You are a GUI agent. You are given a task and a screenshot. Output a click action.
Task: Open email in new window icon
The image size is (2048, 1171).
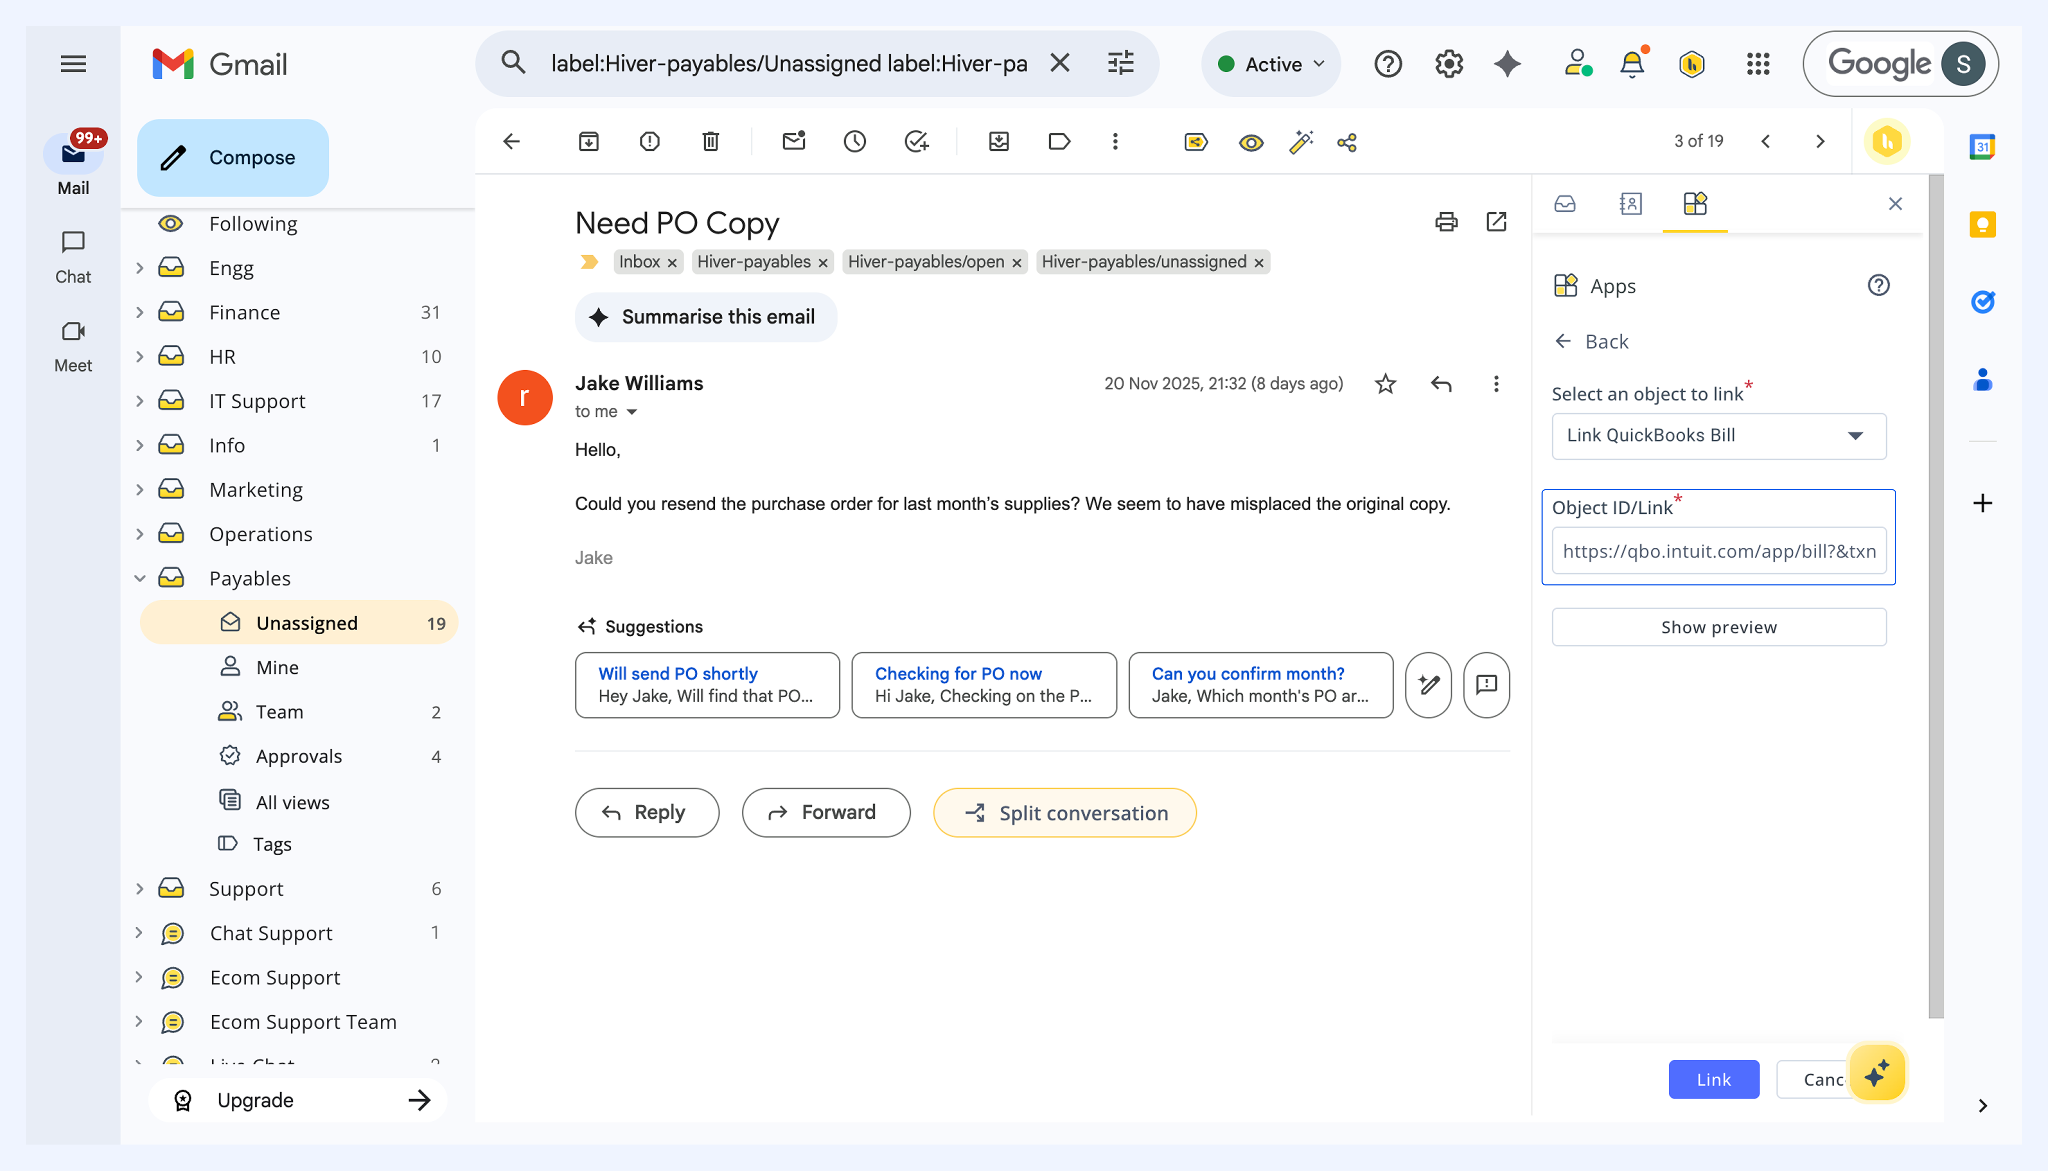[1497, 222]
